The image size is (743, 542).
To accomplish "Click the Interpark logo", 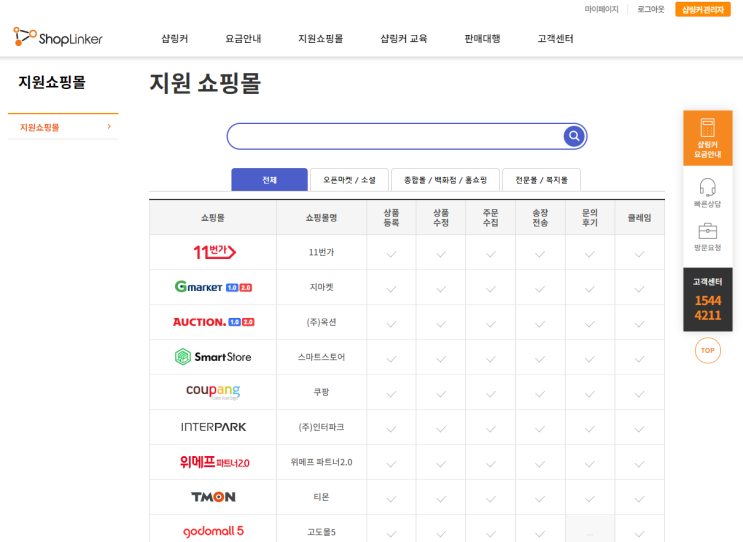I will click(213, 427).
